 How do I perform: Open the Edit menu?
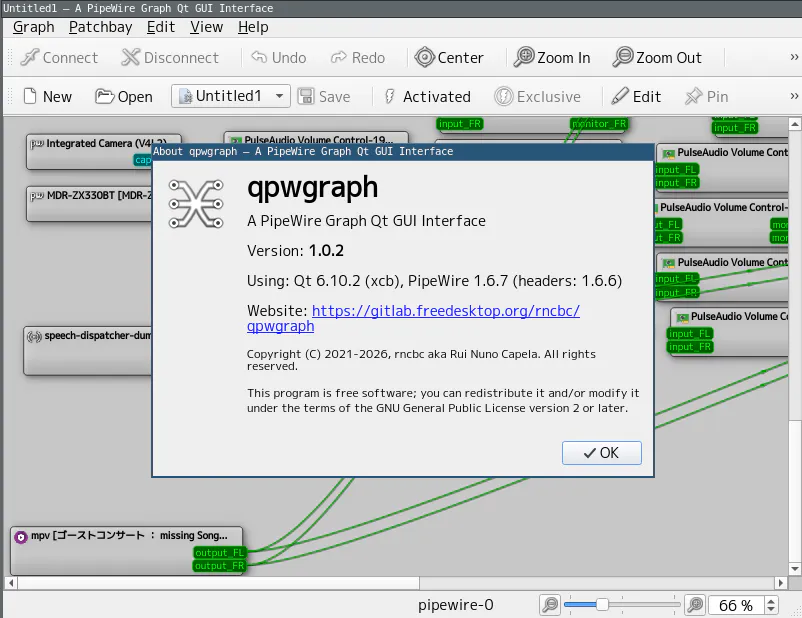coord(161,27)
